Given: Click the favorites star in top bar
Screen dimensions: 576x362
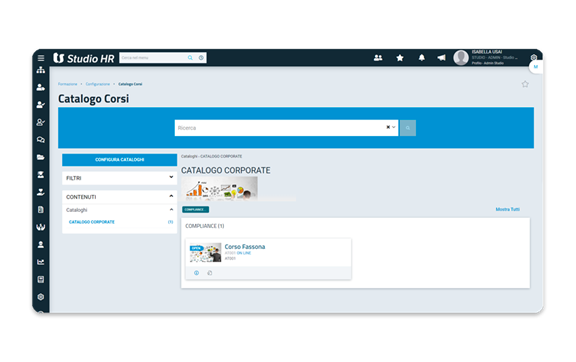Looking at the screenshot, I should (x=400, y=58).
